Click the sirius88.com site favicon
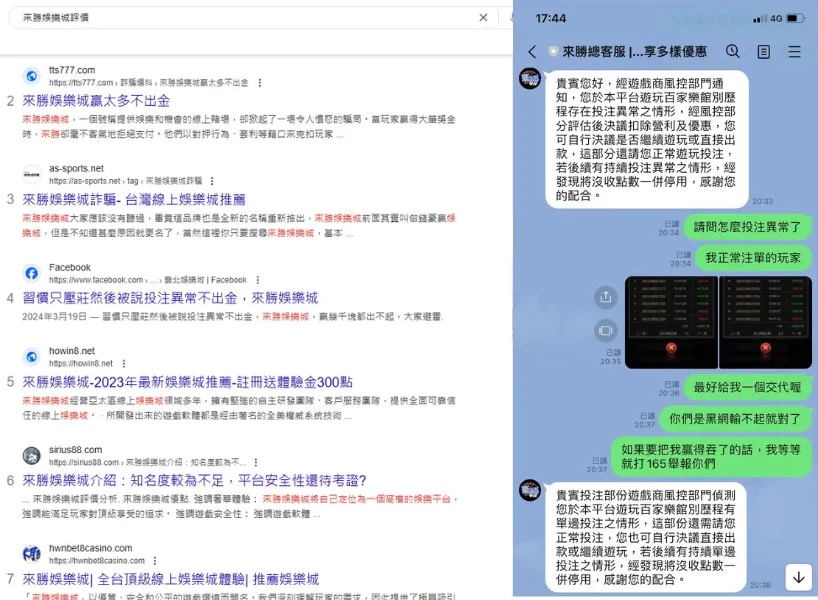 [32, 455]
